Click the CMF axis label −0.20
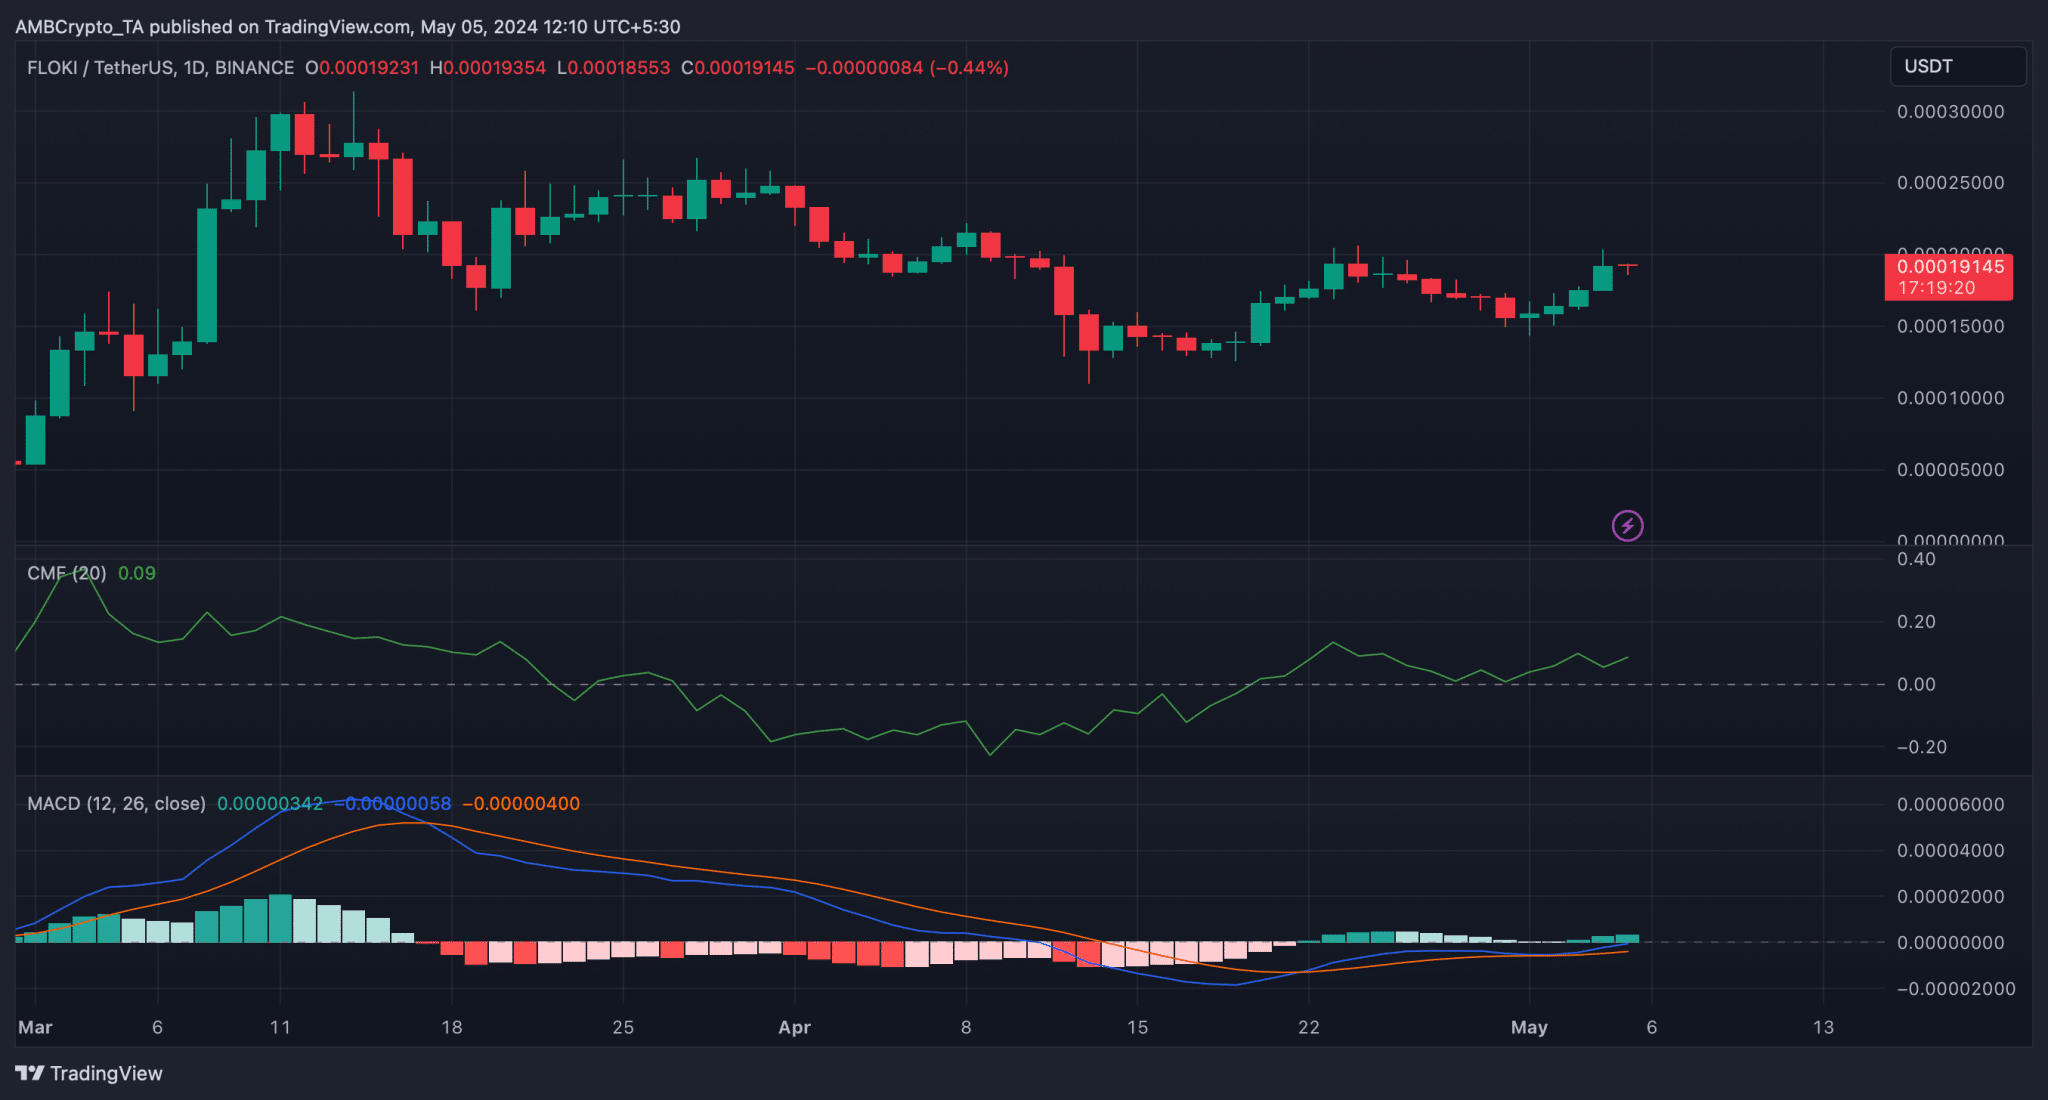 point(1921,747)
